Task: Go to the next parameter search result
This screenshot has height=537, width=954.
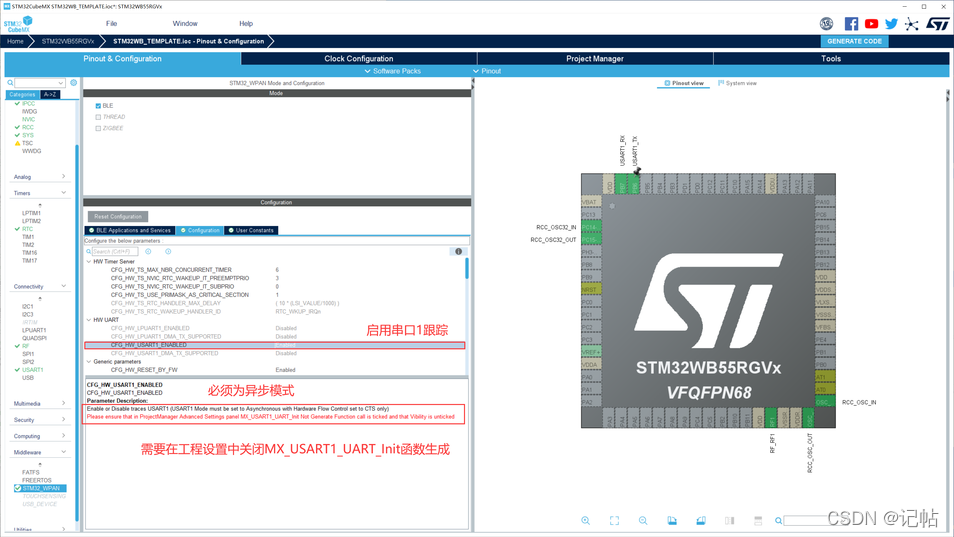Action: (x=168, y=251)
